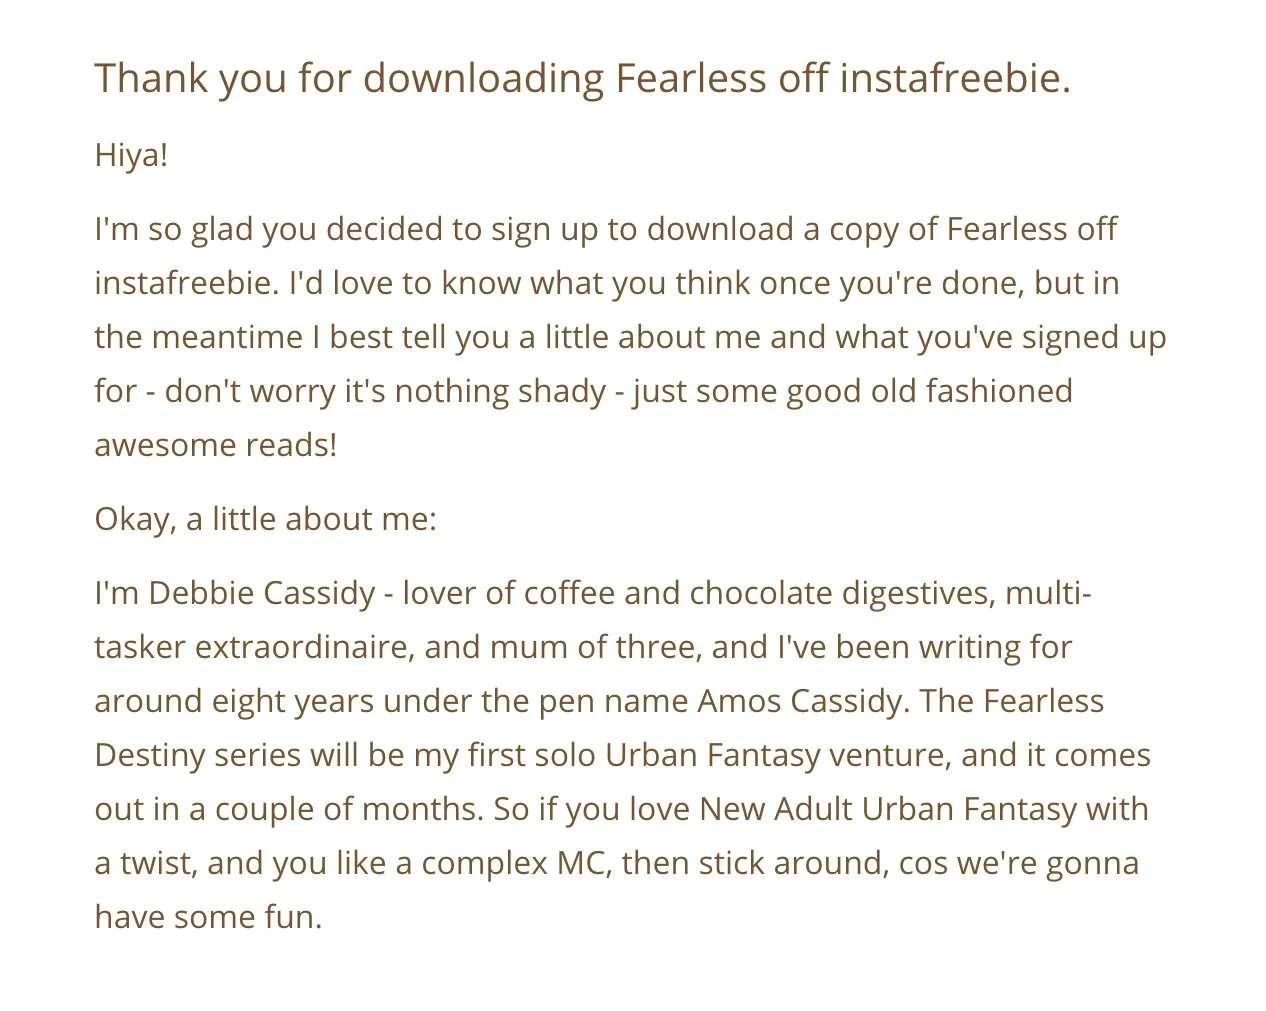Viewport: 1266px width, 1011px height.
Task: Click the line "Okay, a little about me:"
Action: [265, 519]
